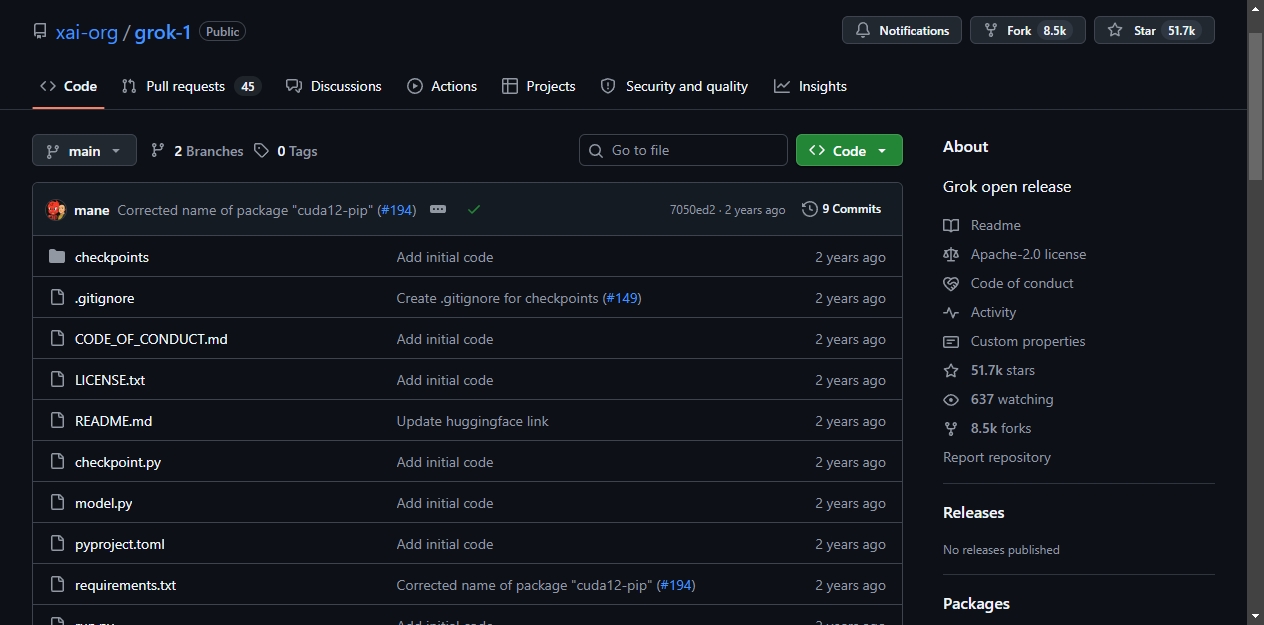Screen dimensions: 1264x625
Task: Expand commit message ellipsis button
Action: pos(438,209)
